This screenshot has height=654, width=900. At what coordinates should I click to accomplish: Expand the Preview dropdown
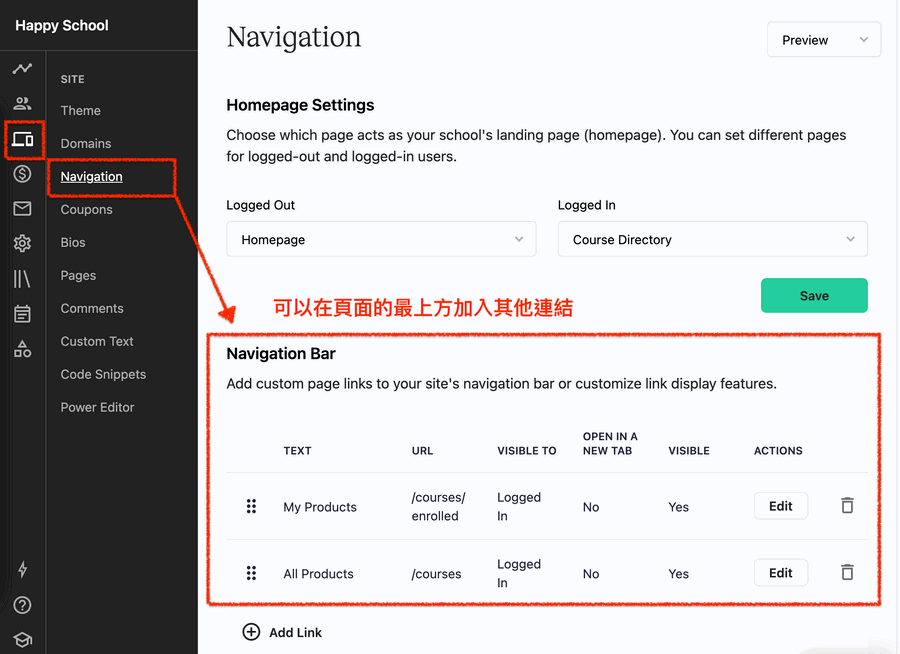tap(823, 39)
